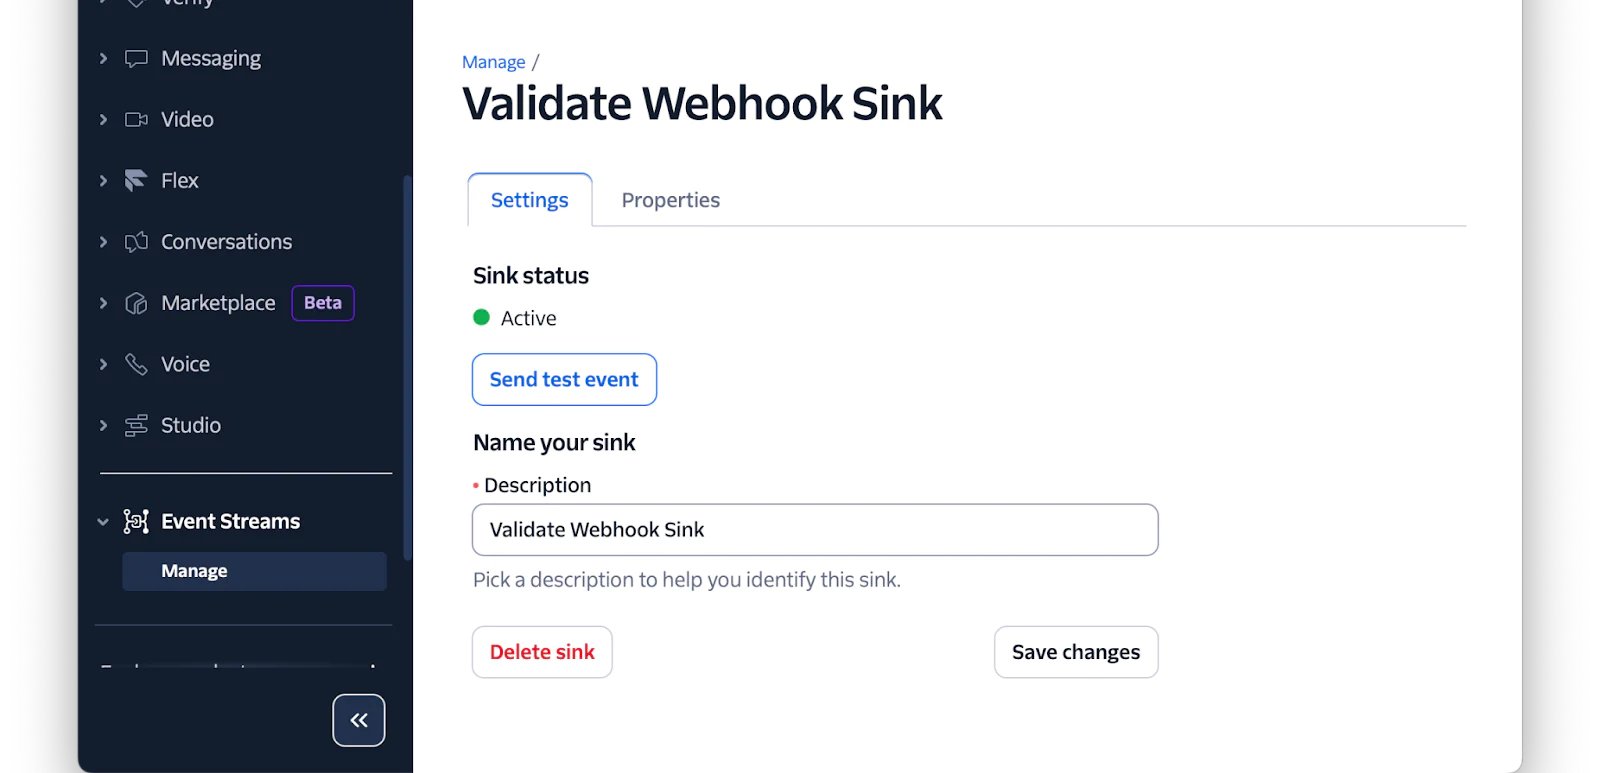Collapse the sidebar with double-chevron button
The width and height of the screenshot is (1600, 773).
pos(359,720)
